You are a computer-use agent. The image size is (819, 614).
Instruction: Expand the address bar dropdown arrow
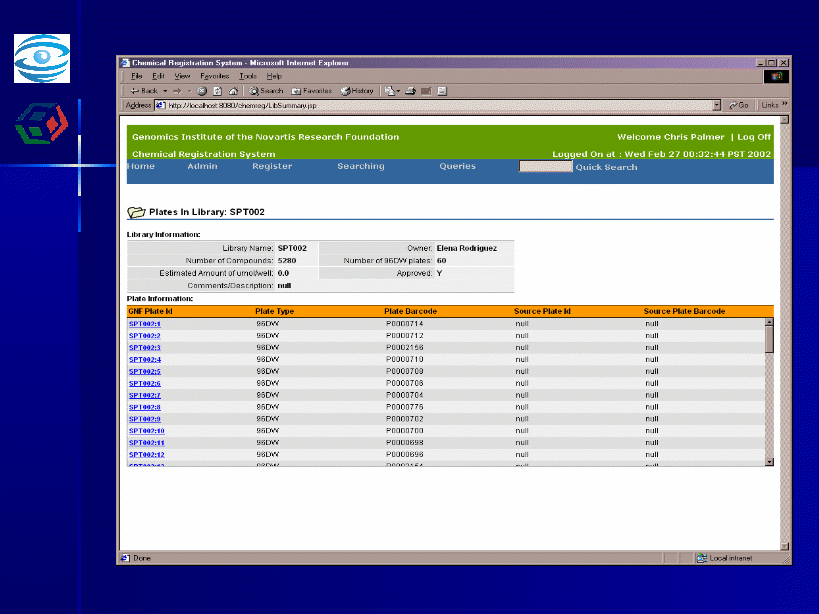pyautogui.click(x=716, y=105)
